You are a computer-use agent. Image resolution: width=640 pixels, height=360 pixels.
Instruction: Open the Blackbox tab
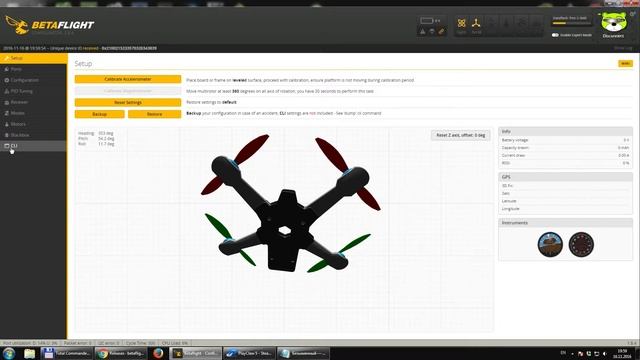pyautogui.click(x=33, y=135)
